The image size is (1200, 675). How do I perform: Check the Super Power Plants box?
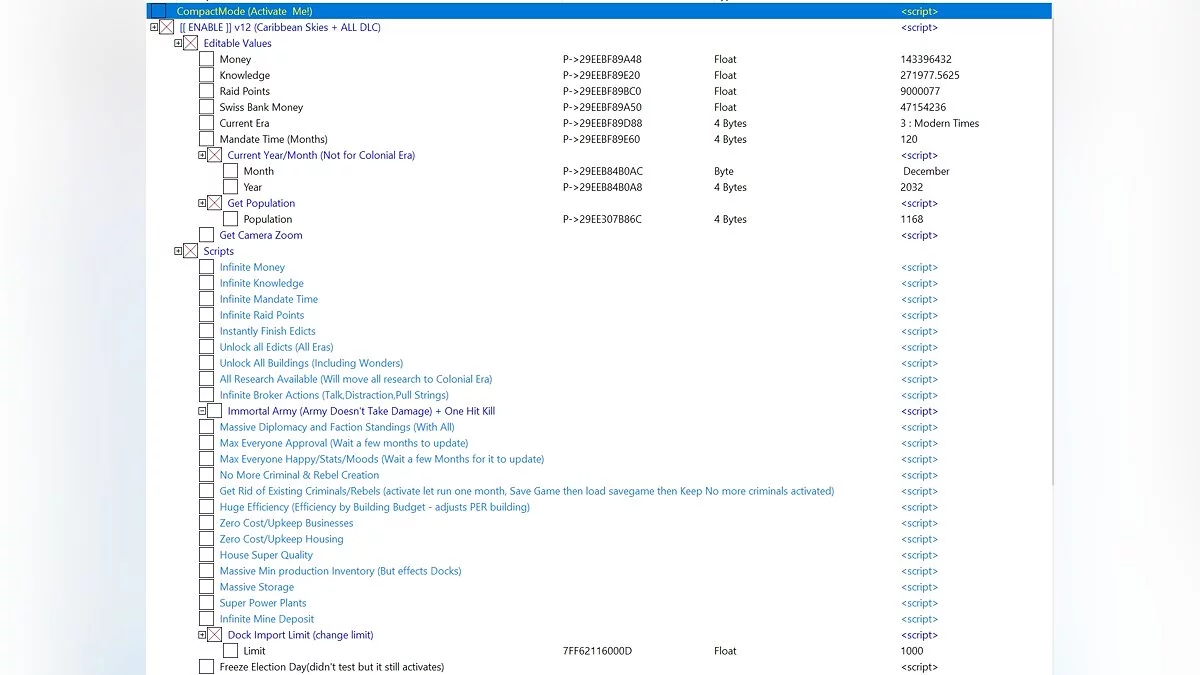(206, 603)
